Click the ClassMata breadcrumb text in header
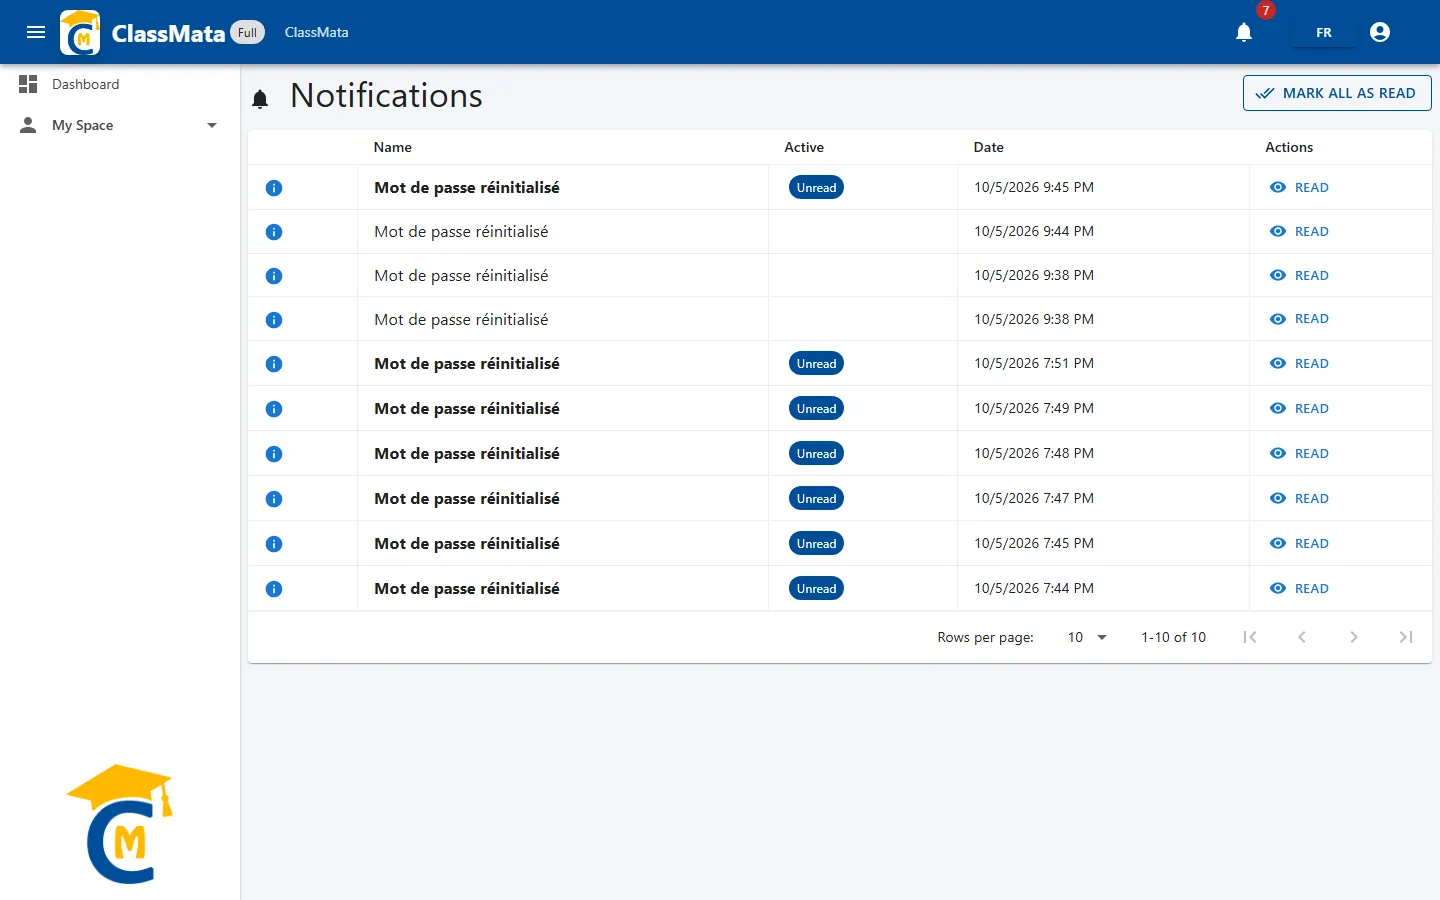The height and width of the screenshot is (900, 1440). (316, 32)
